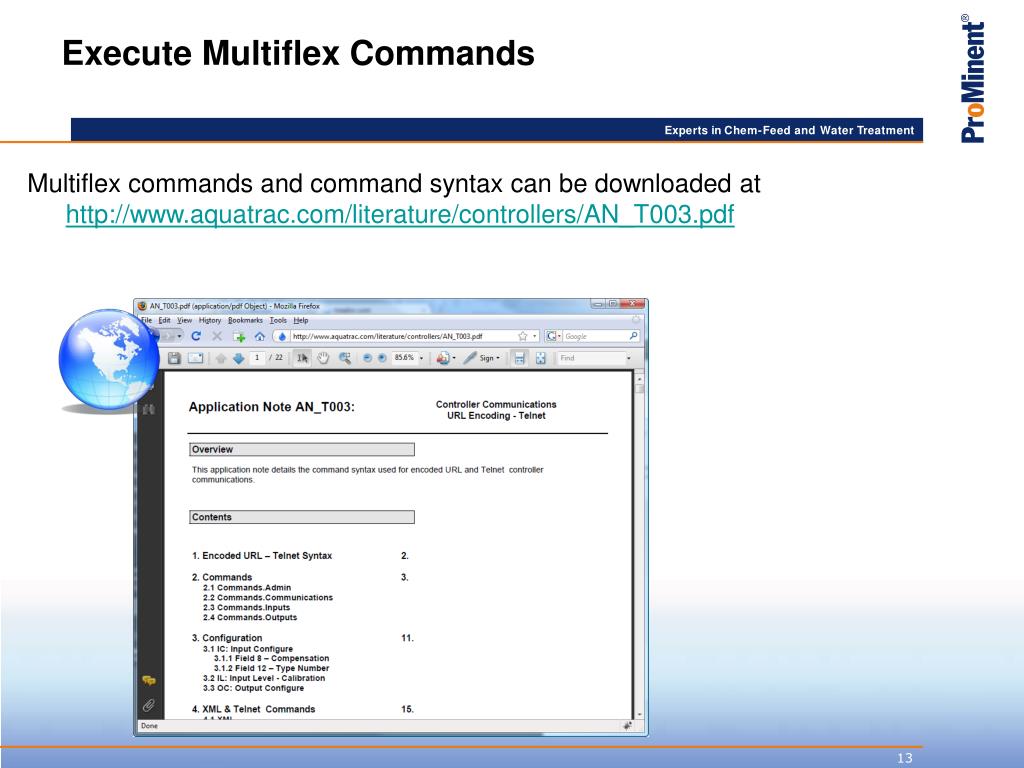Click '2.1 Commands.Admin' entry
The image size is (1024, 768).
click(x=247, y=588)
